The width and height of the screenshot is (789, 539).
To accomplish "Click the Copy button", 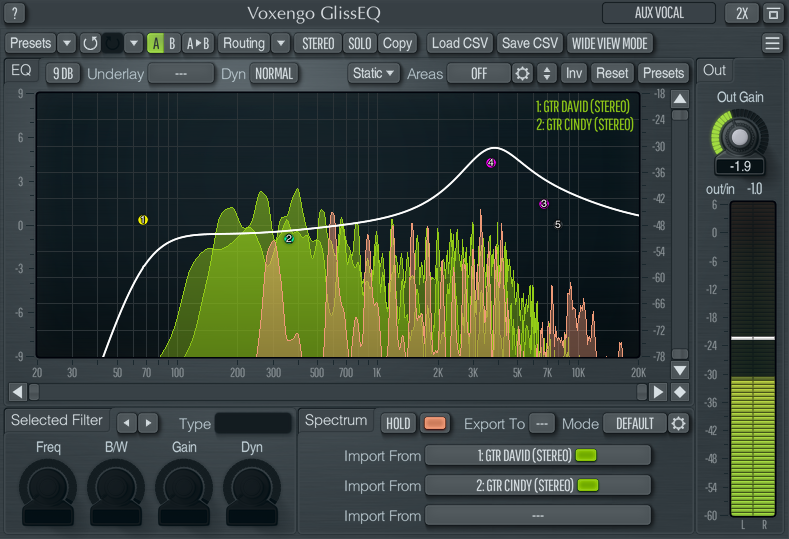I will click(x=398, y=43).
